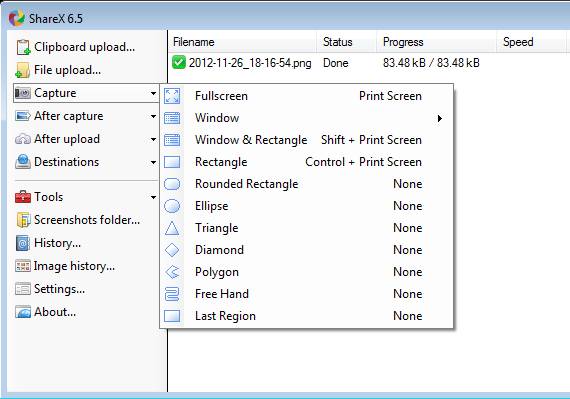
Task: Click the green checkmark on uploaded file
Action: point(178,62)
